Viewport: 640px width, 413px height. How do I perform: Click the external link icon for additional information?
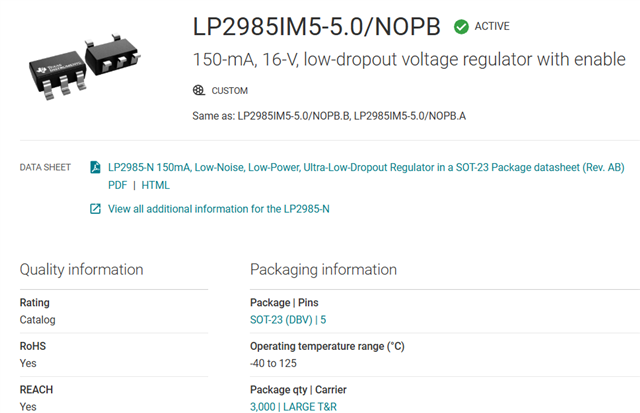tap(95, 209)
